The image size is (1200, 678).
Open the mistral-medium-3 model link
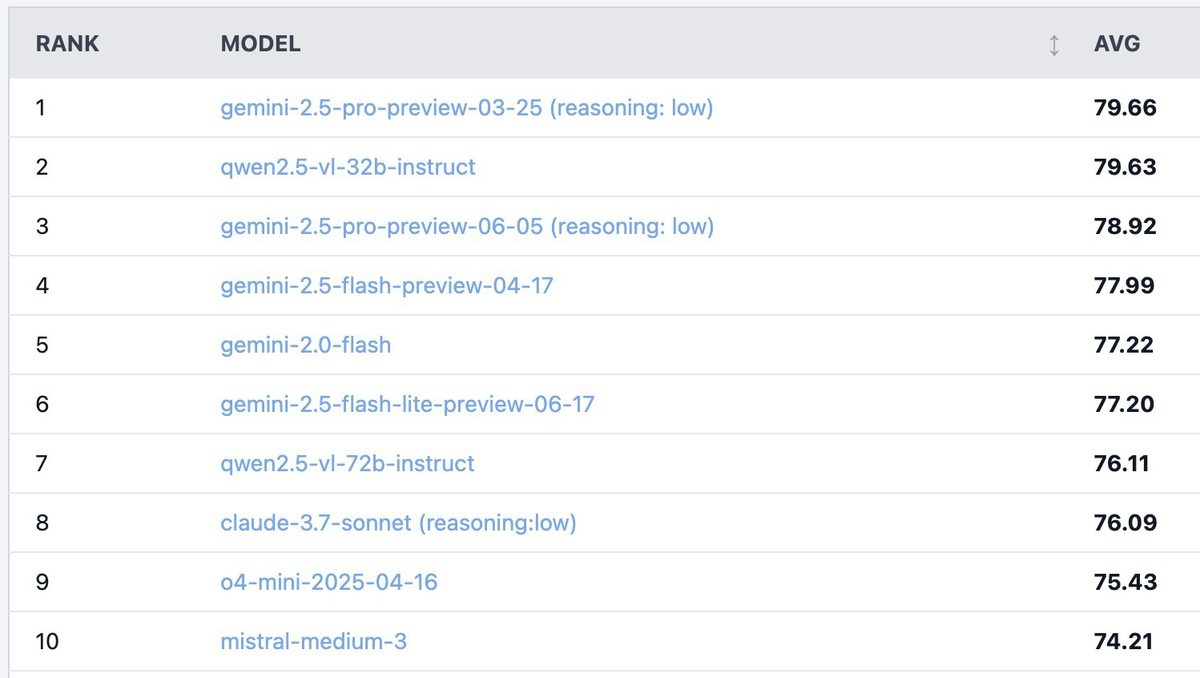(x=313, y=641)
